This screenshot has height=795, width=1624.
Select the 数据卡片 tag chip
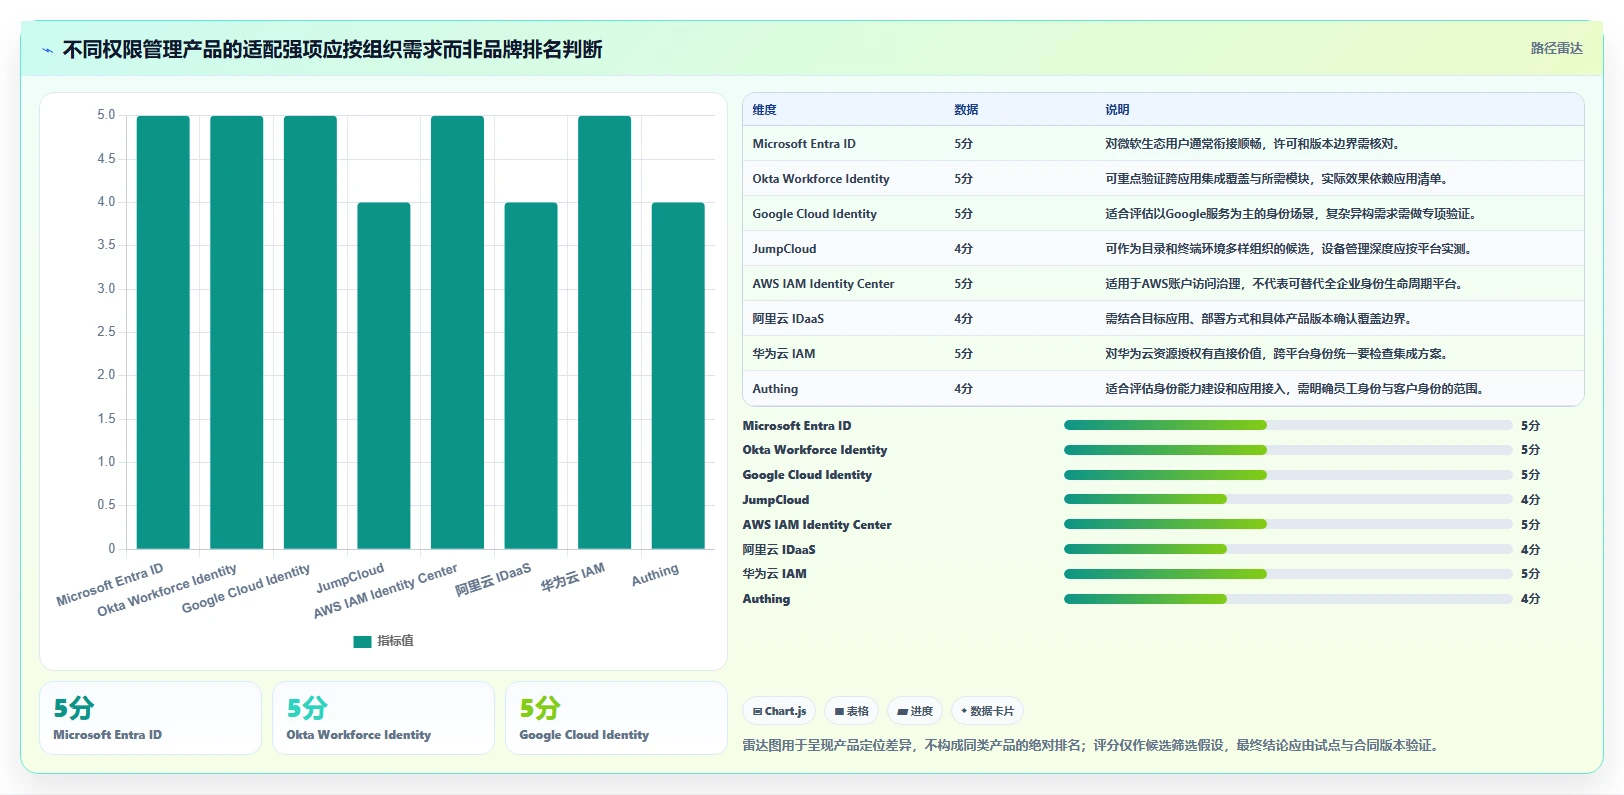tap(987, 711)
